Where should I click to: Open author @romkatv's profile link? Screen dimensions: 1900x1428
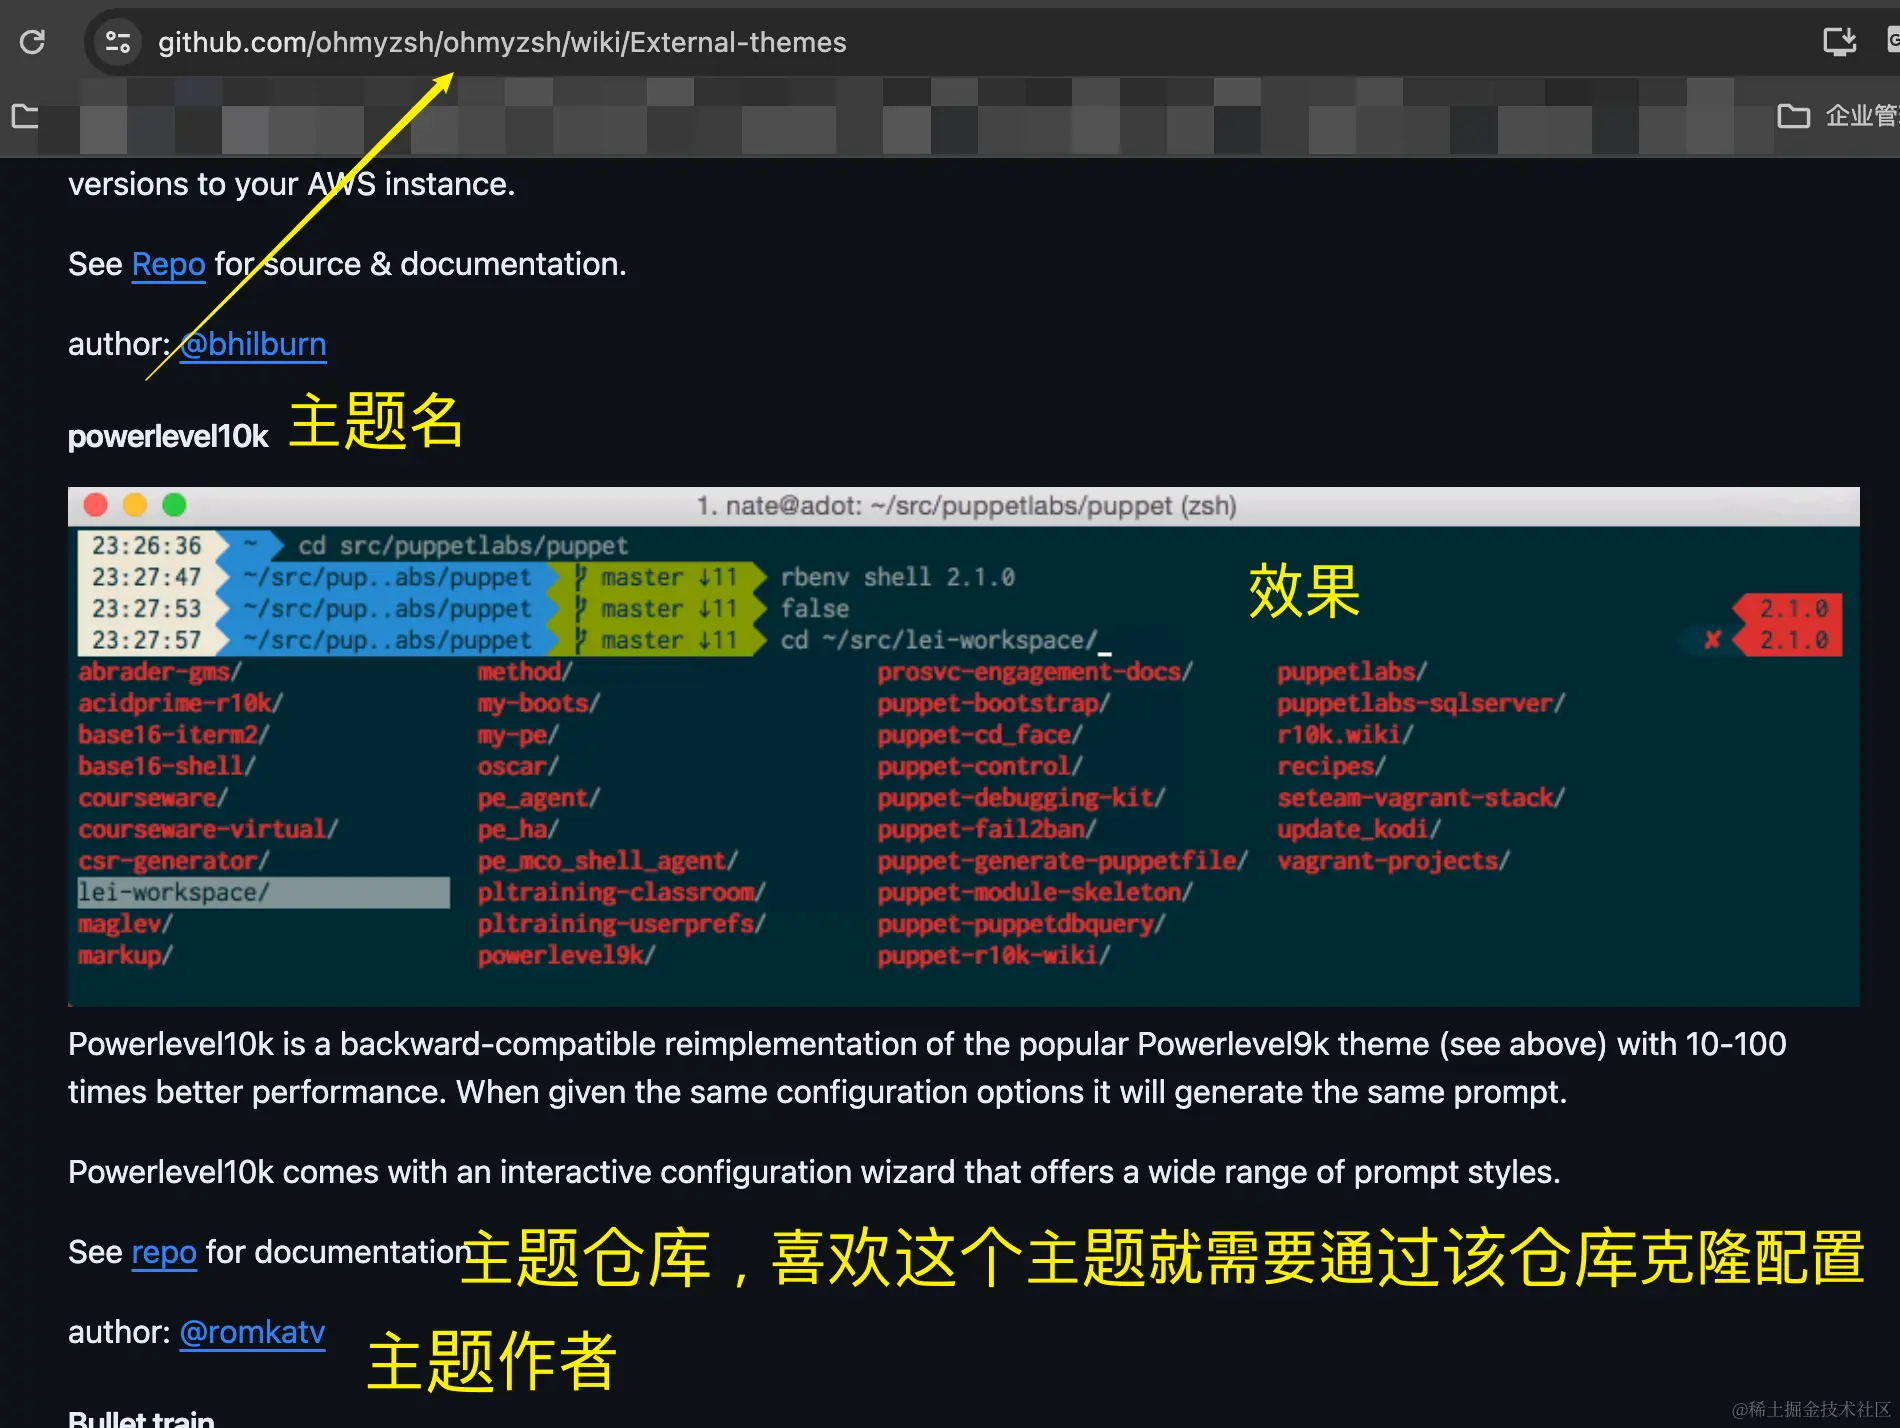(x=252, y=1332)
